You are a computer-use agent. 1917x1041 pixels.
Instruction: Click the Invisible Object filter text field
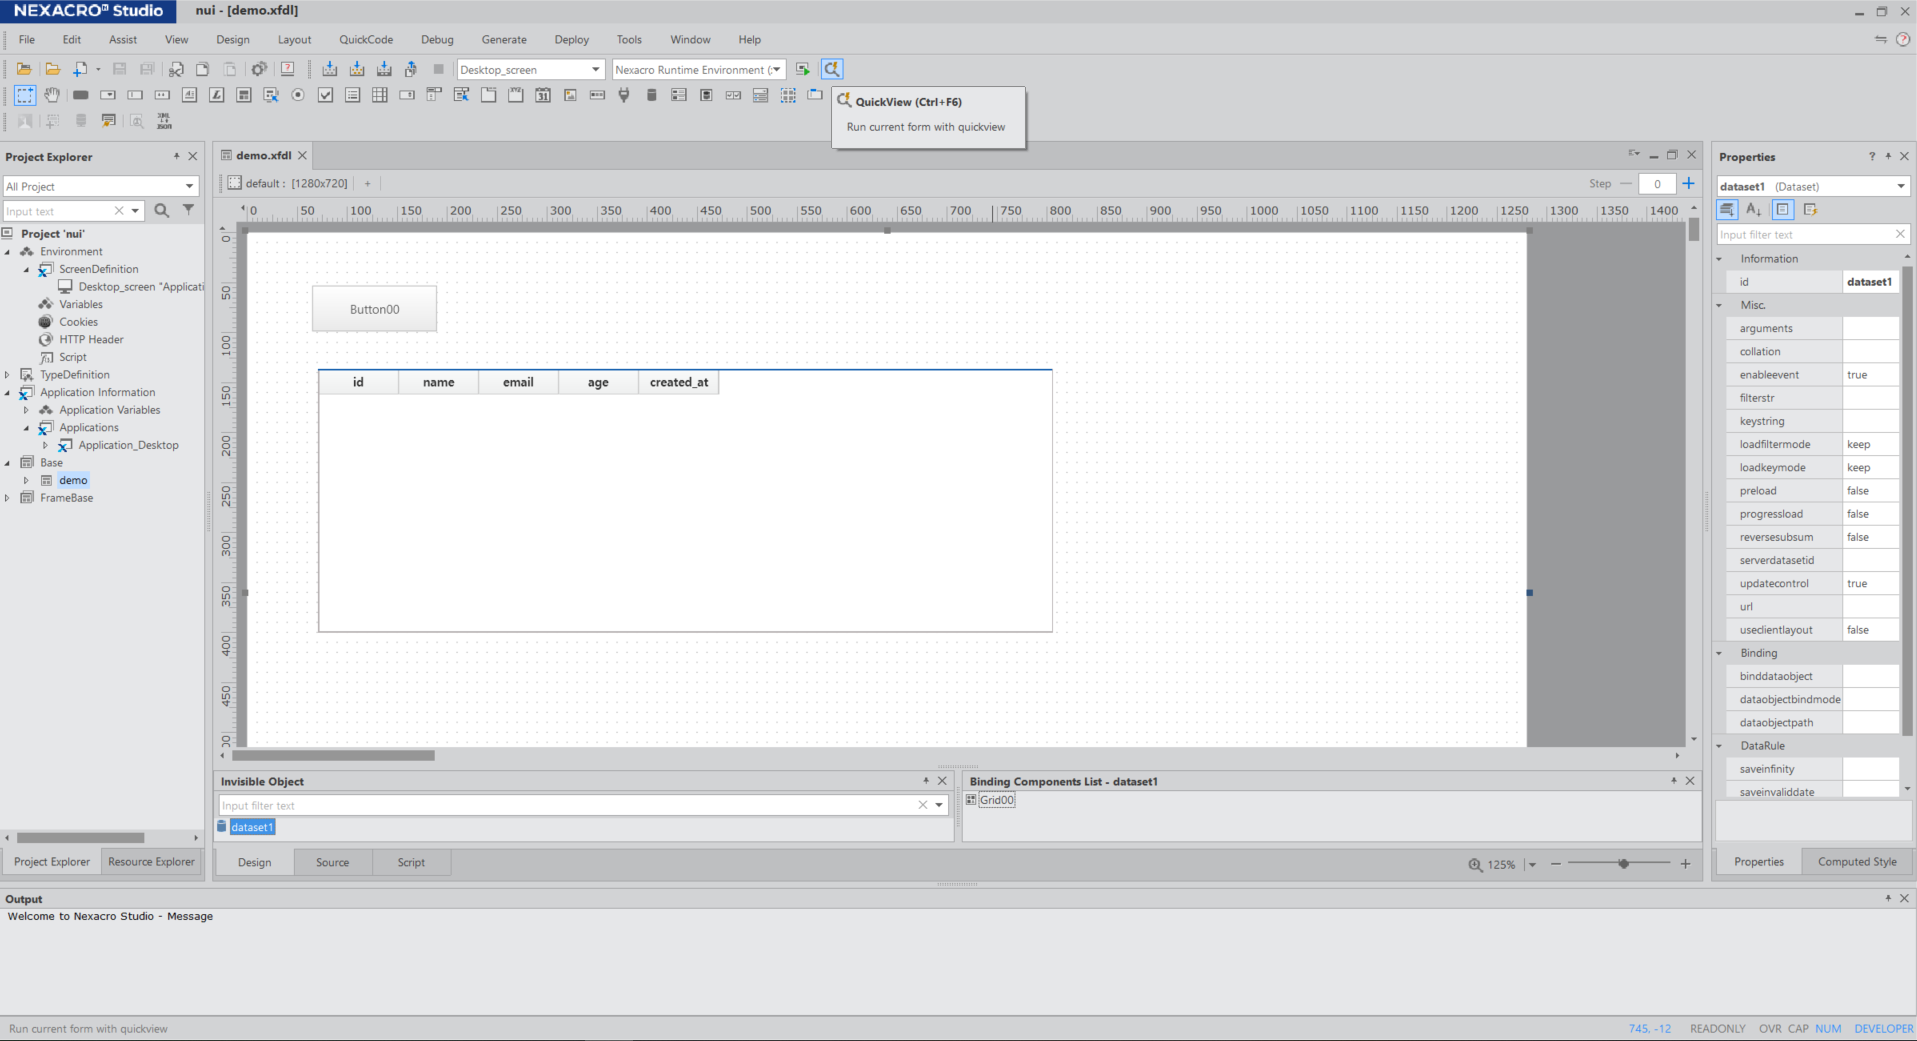[565, 805]
